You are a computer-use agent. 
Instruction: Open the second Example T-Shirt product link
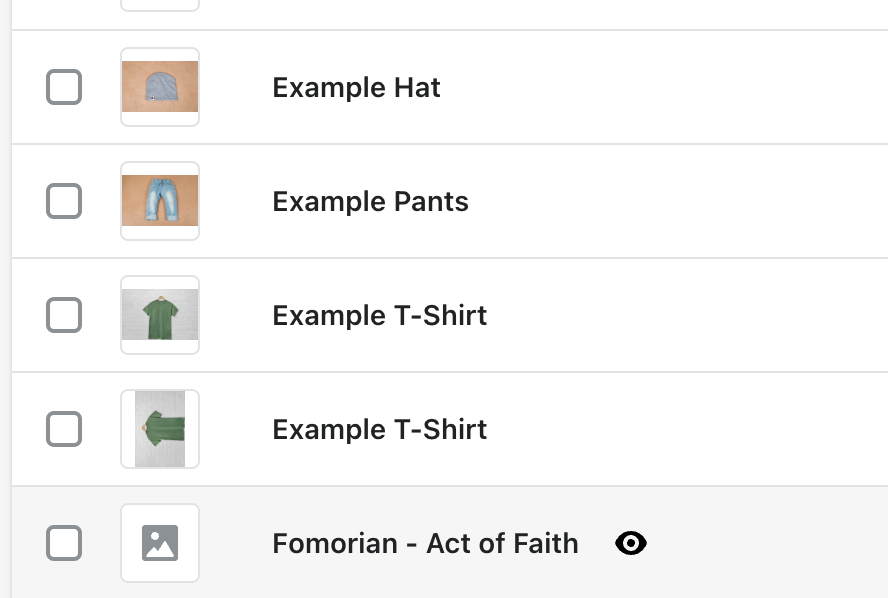[x=379, y=429]
